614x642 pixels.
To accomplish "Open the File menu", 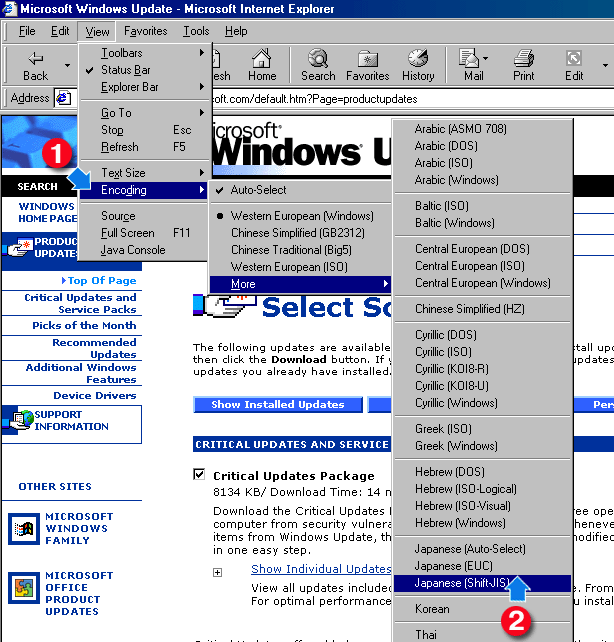I will (x=27, y=31).
